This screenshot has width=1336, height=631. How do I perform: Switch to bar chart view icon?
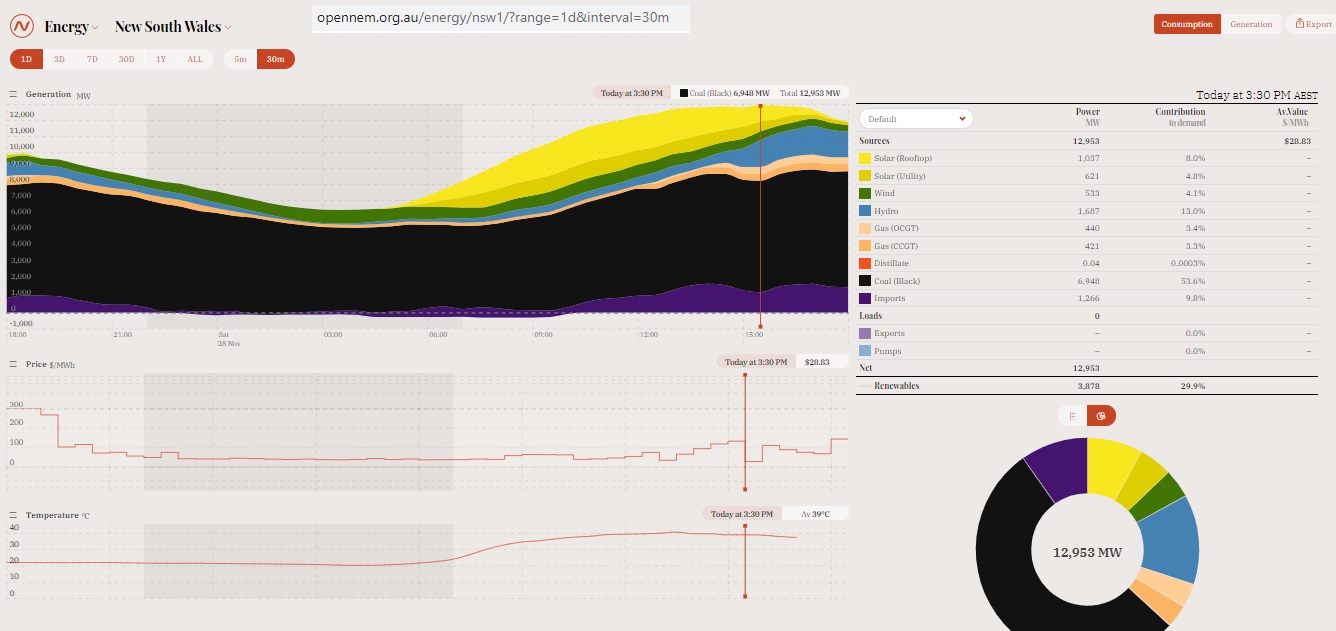point(1072,415)
